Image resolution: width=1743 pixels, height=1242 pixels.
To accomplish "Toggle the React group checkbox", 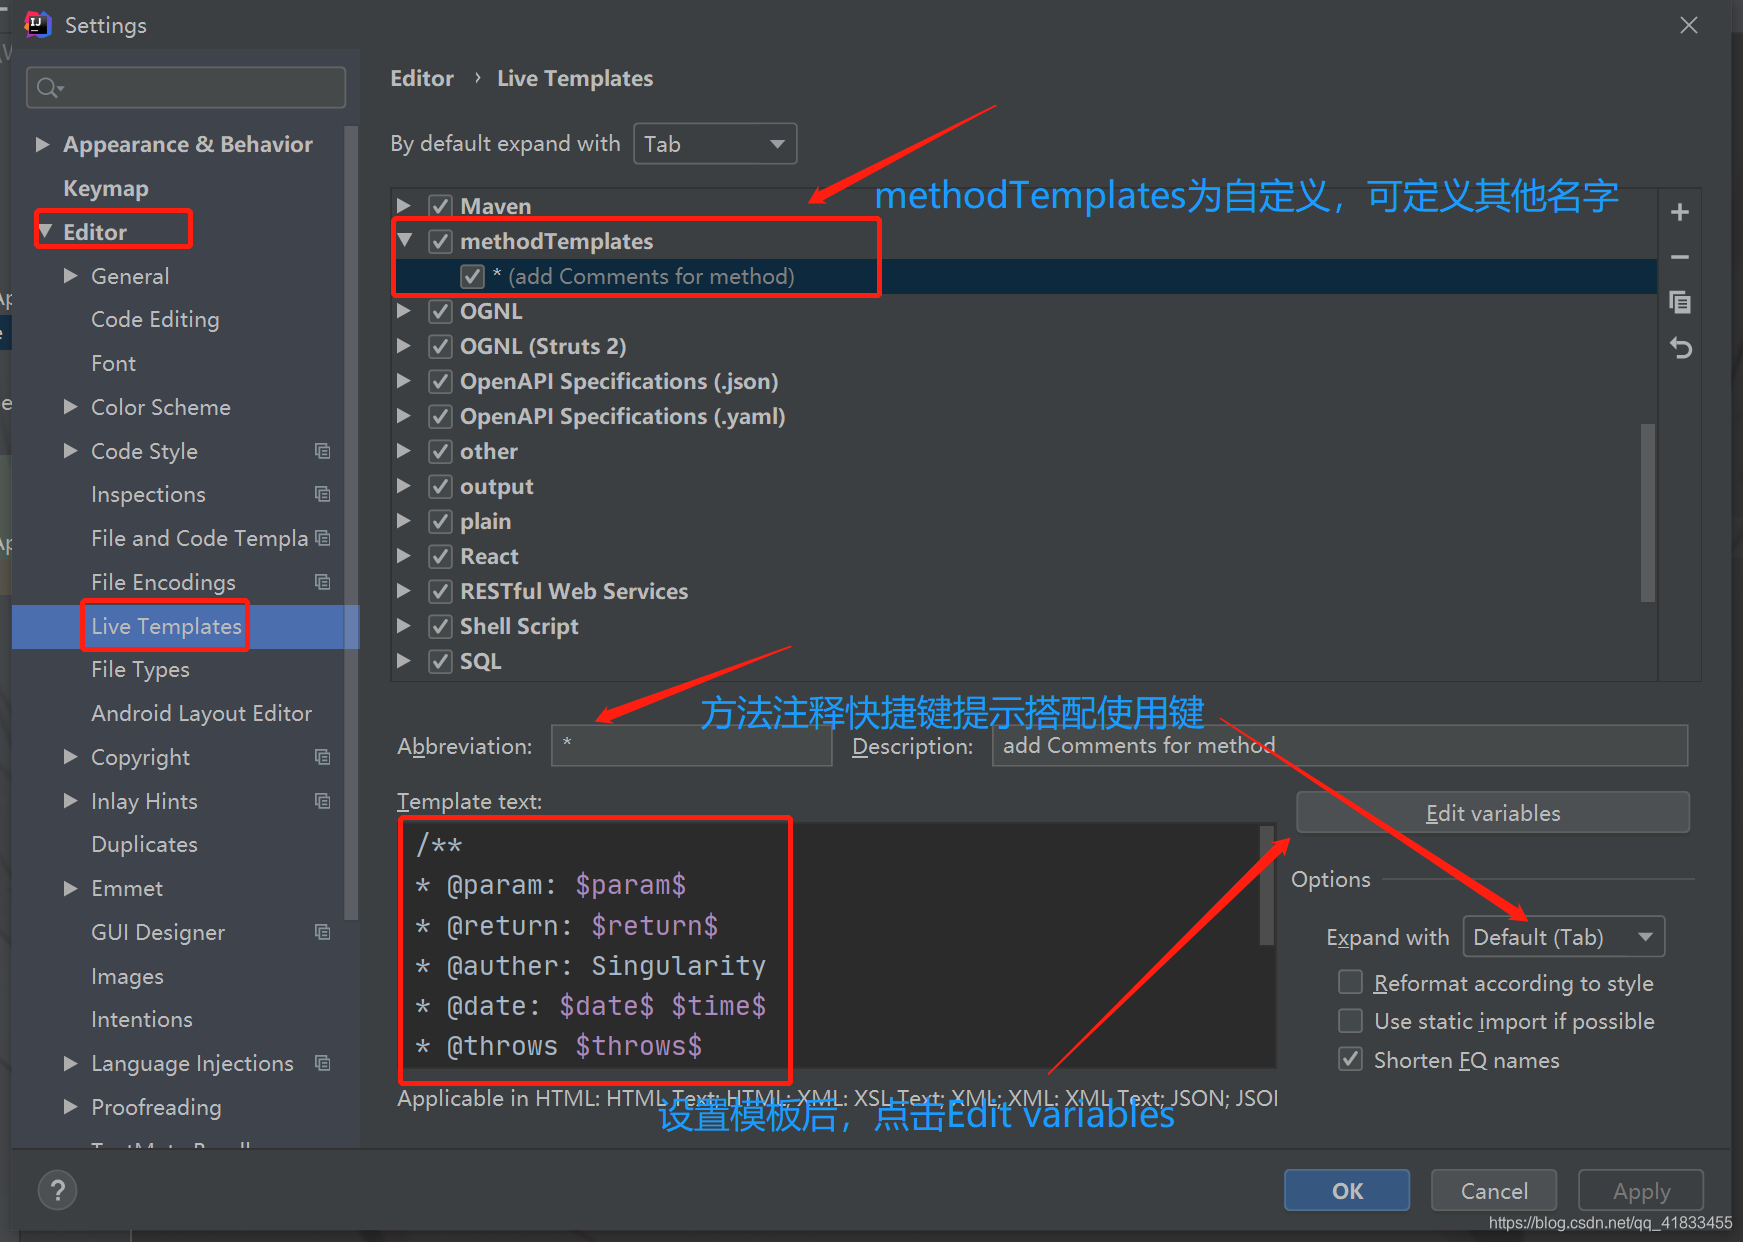I will tap(440, 556).
